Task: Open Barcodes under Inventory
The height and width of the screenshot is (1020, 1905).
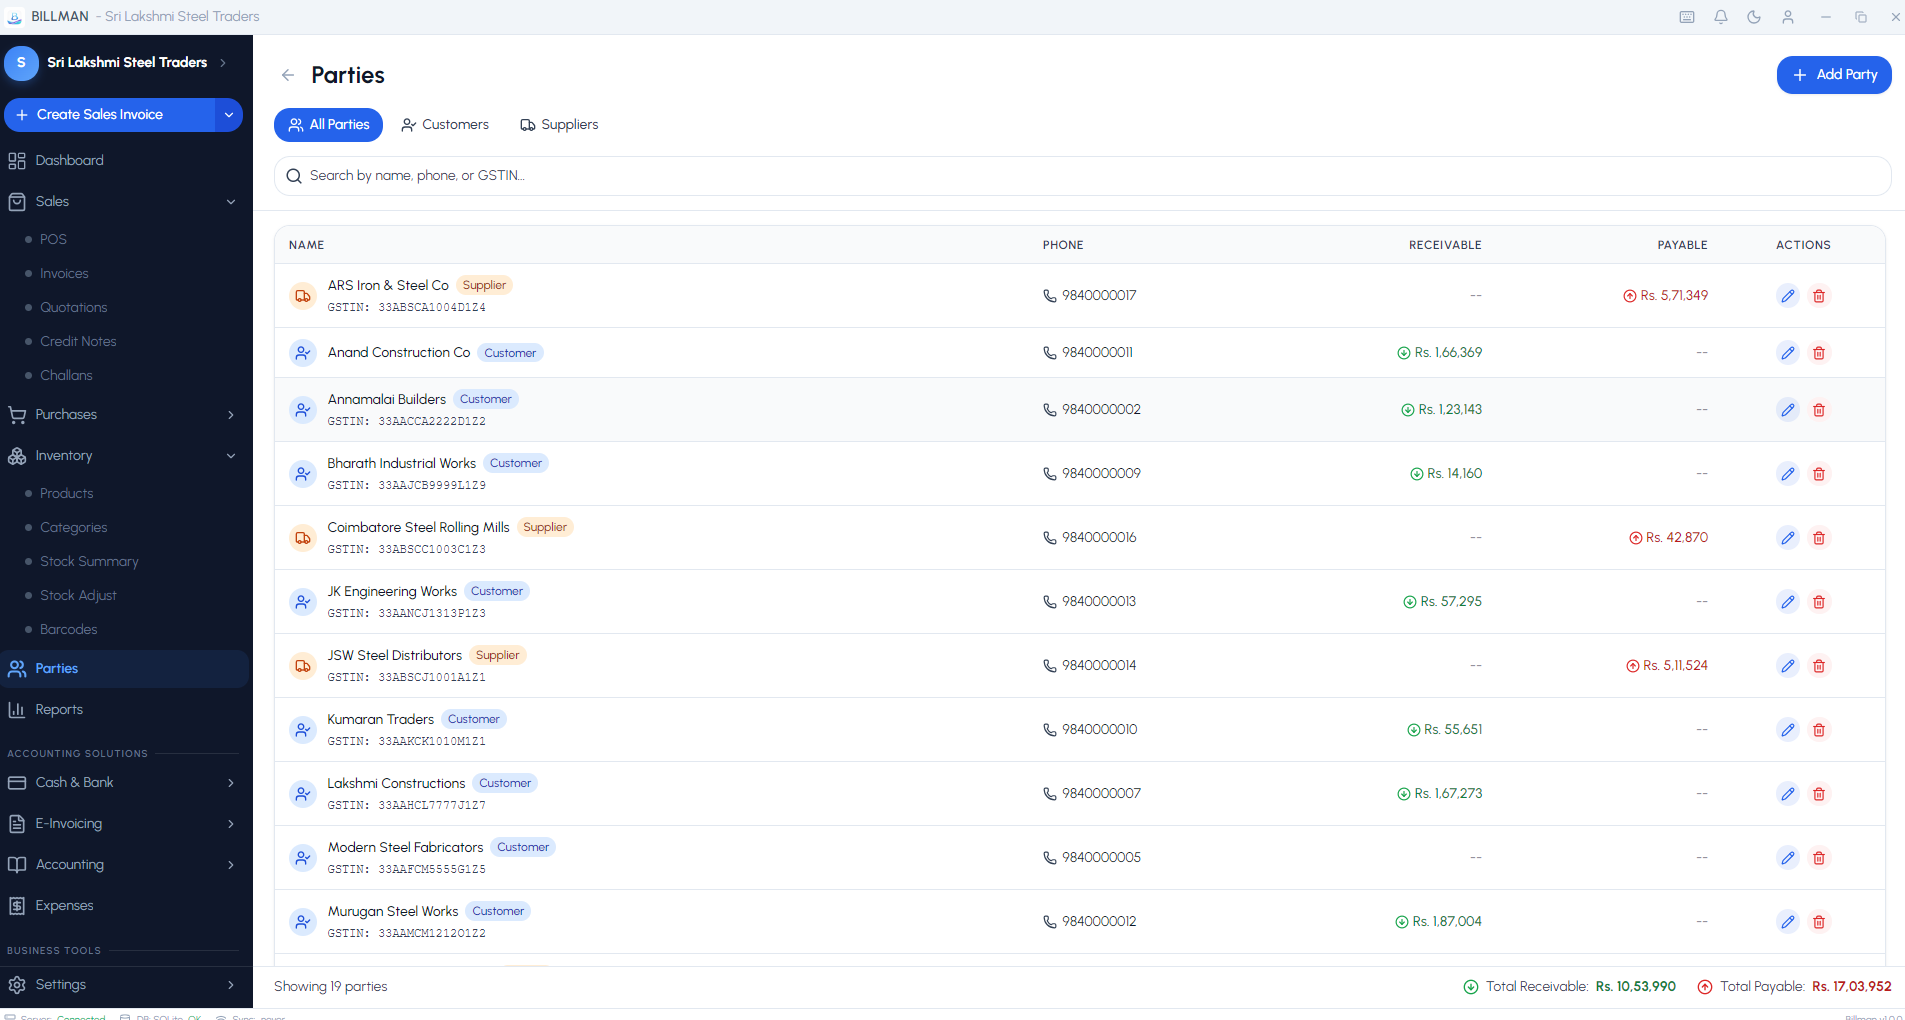Action: click(x=68, y=630)
